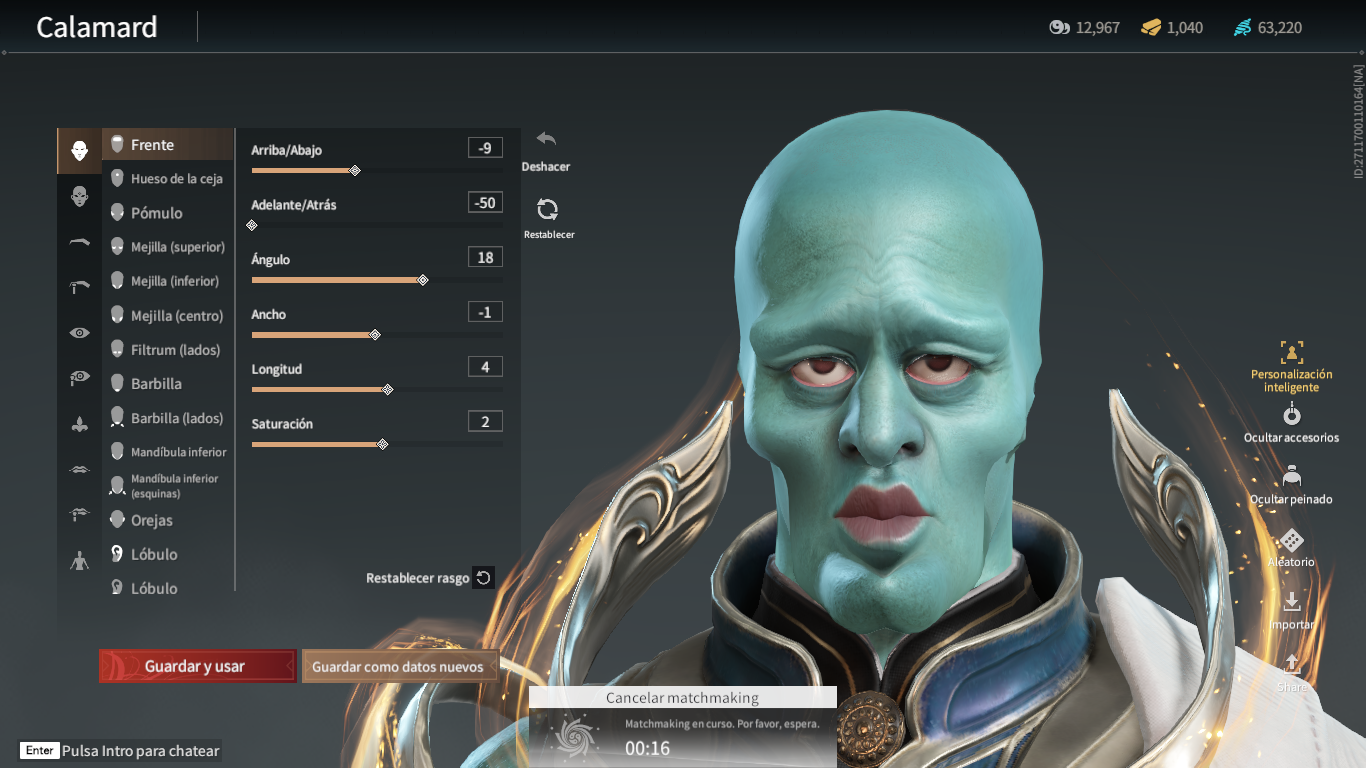Select the nose category icon
The width and height of the screenshot is (1366, 768).
click(80, 424)
